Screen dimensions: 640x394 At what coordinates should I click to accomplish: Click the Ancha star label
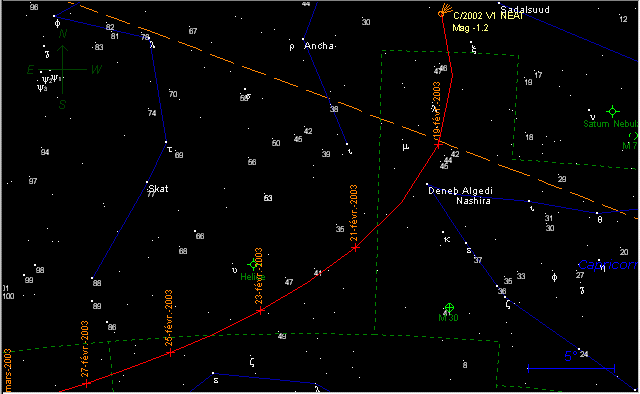tap(319, 46)
